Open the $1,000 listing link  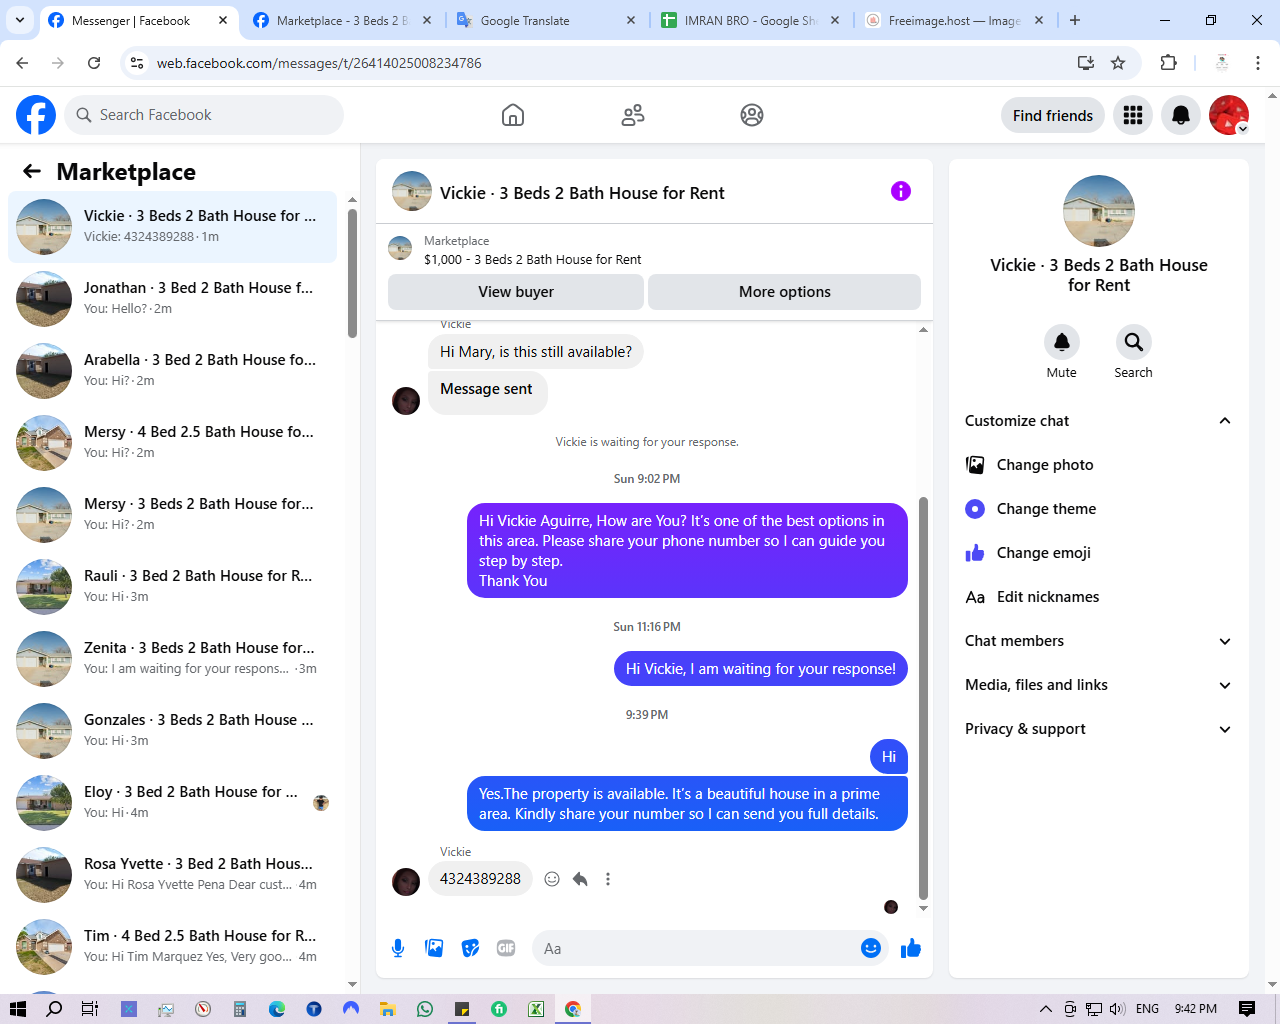pos(532,259)
